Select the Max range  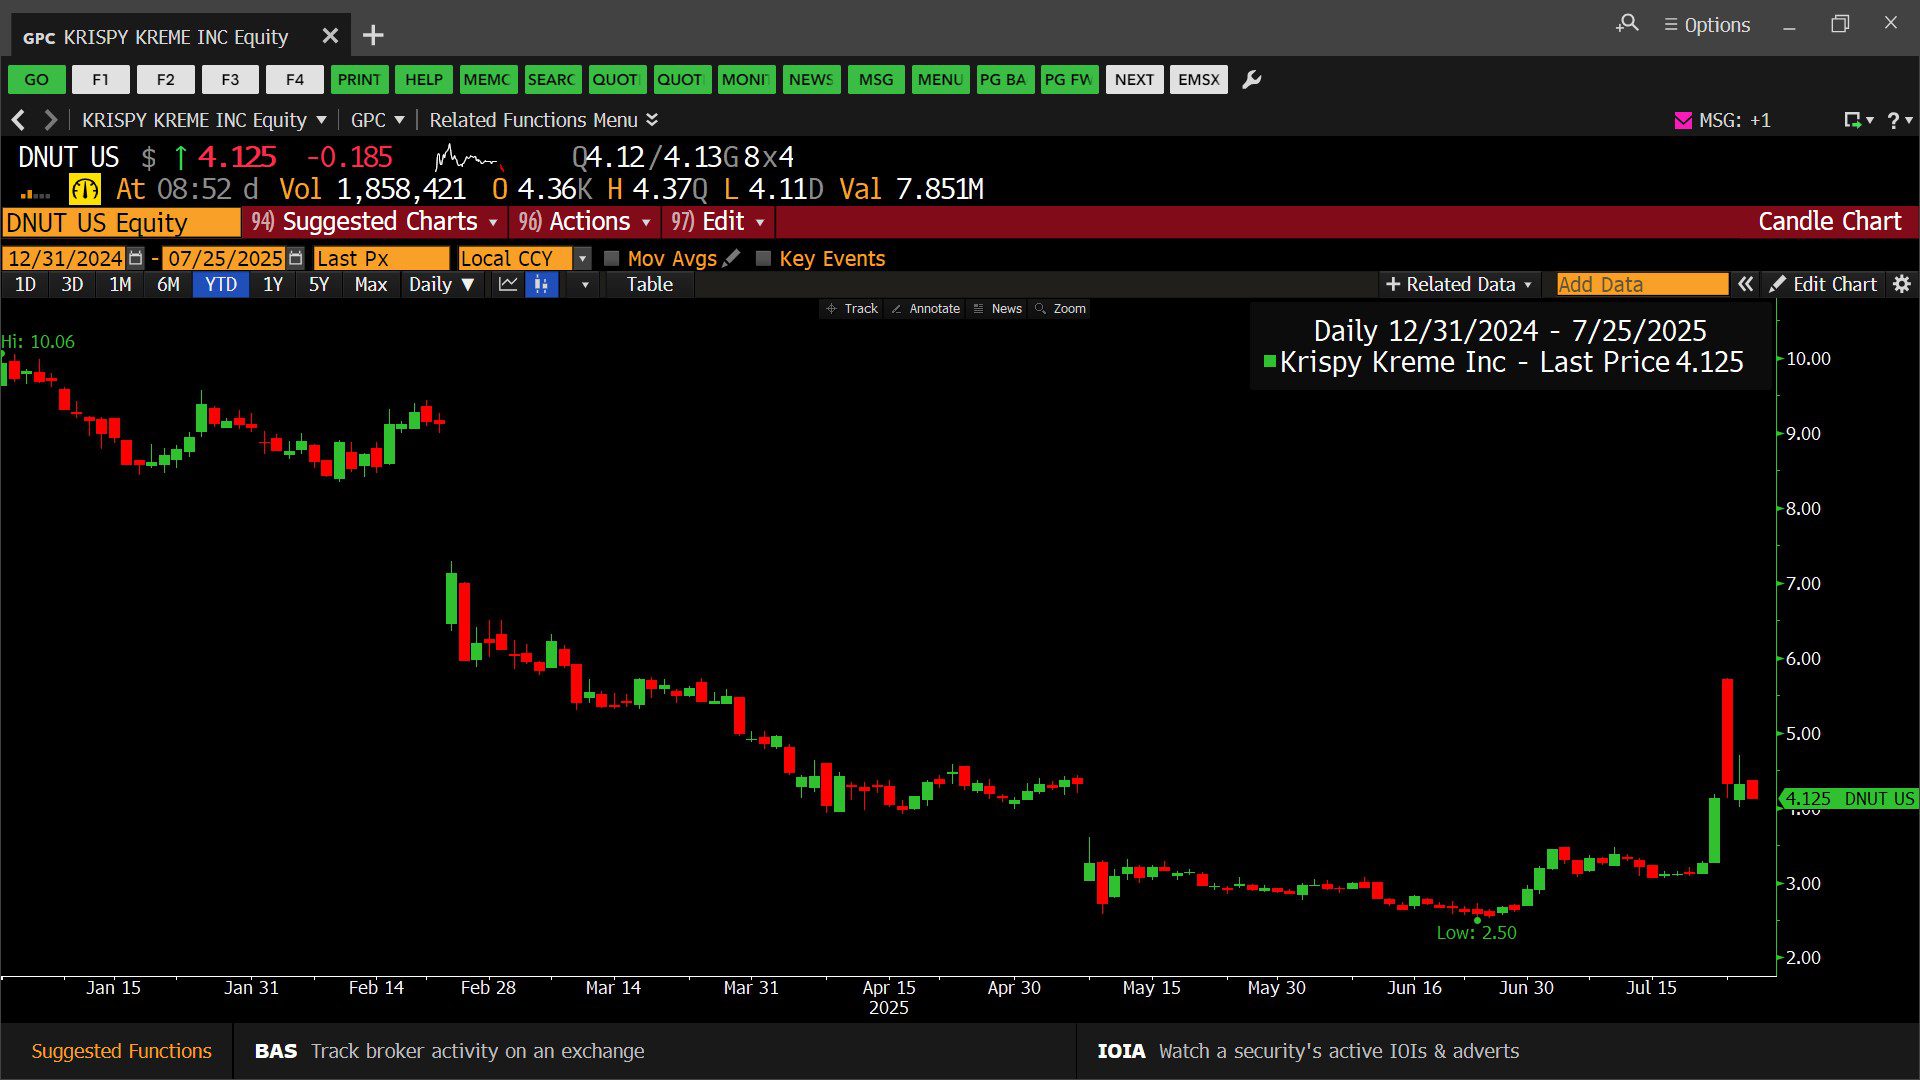370,285
